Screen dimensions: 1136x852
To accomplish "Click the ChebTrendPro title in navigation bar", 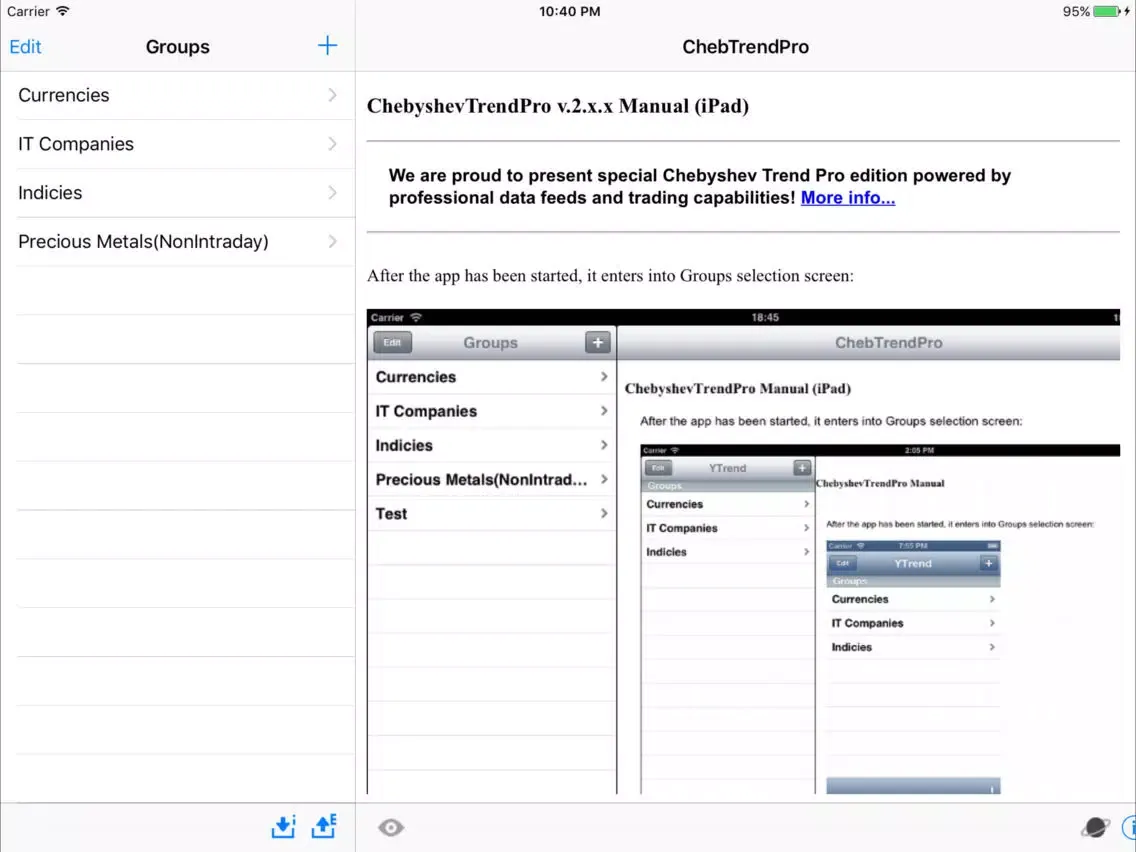I will pyautogui.click(x=746, y=47).
